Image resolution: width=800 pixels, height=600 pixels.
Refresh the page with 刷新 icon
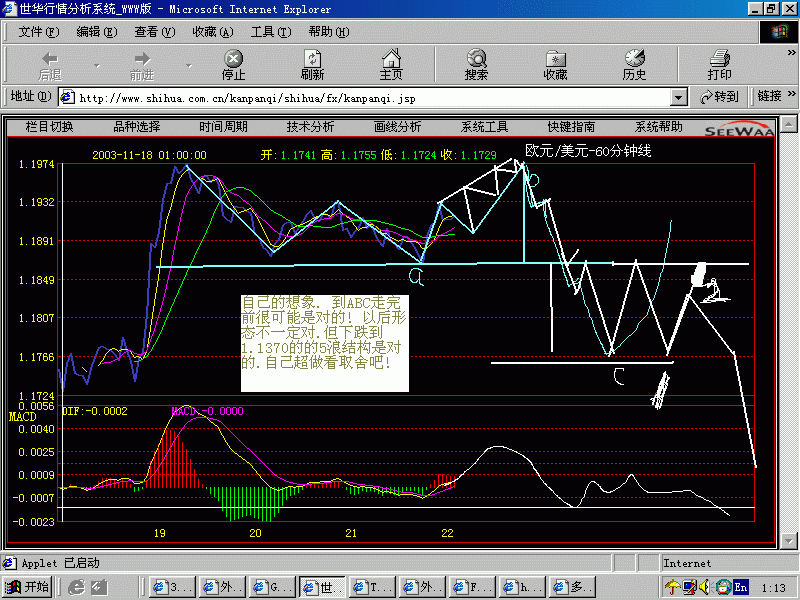[x=312, y=65]
